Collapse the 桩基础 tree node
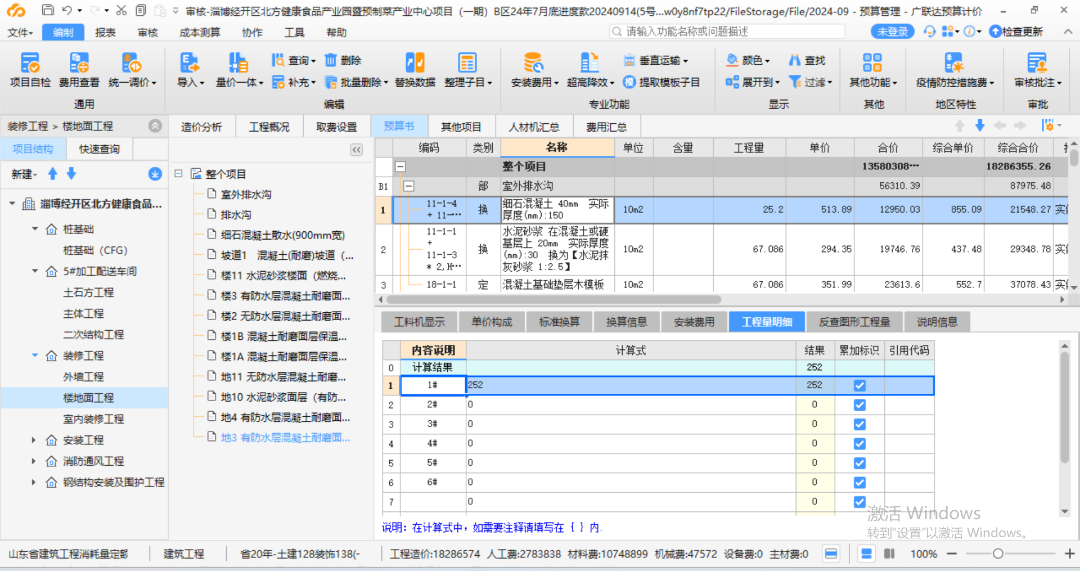Viewport: 1080px width, 571px height. (34, 229)
